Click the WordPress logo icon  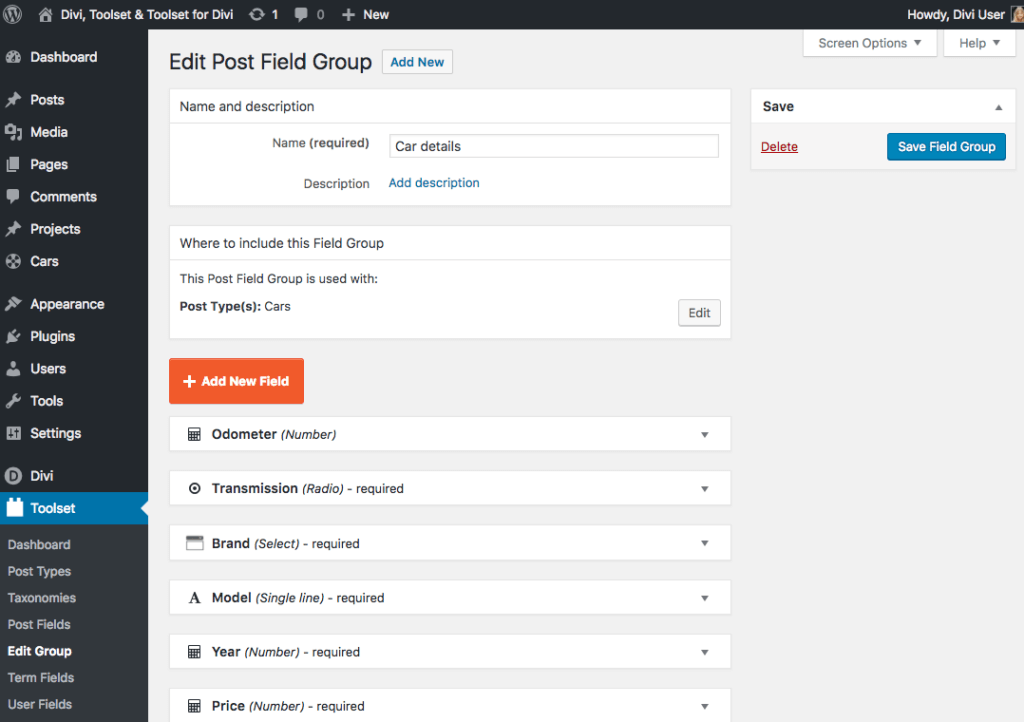coord(12,14)
